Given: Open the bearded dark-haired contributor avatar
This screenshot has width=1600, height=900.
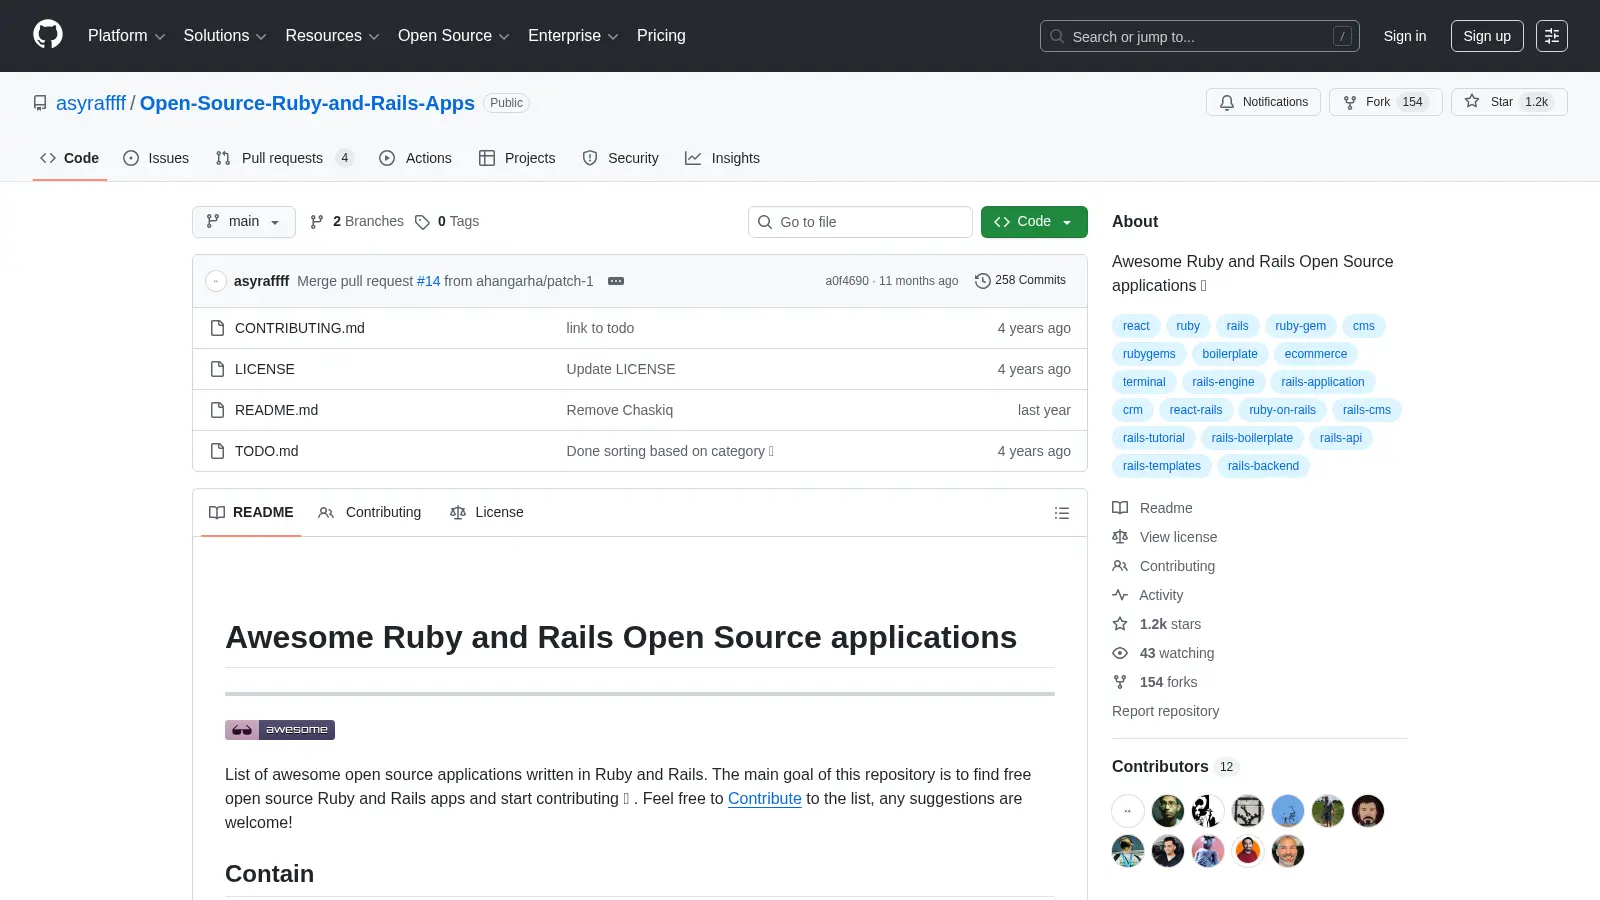Looking at the screenshot, I should [x=1368, y=811].
